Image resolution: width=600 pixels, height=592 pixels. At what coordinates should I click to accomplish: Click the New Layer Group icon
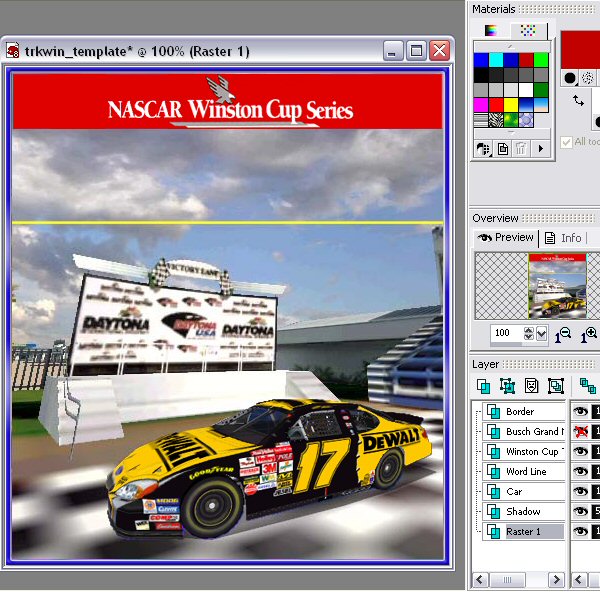(x=556, y=386)
